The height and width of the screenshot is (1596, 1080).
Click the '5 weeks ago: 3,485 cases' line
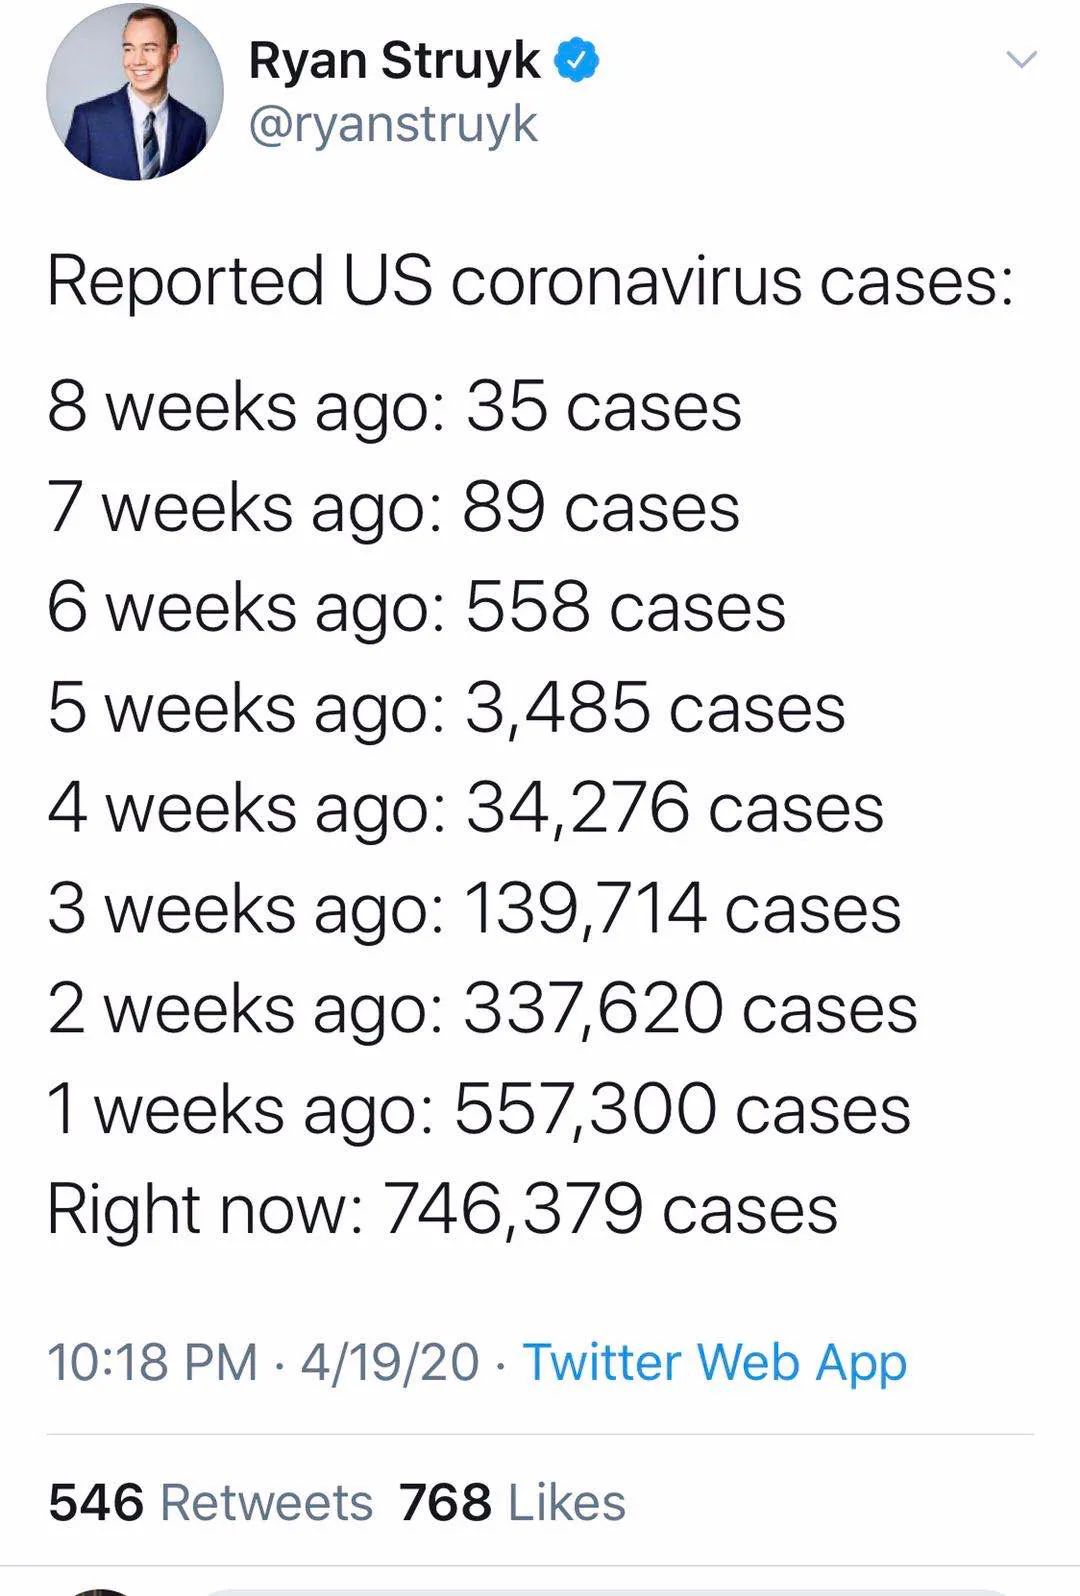coord(446,709)
